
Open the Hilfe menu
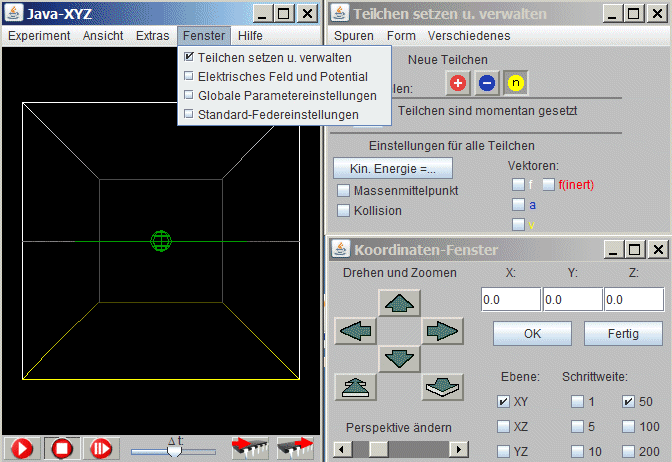pyautogui.click(x=250, y=36)
